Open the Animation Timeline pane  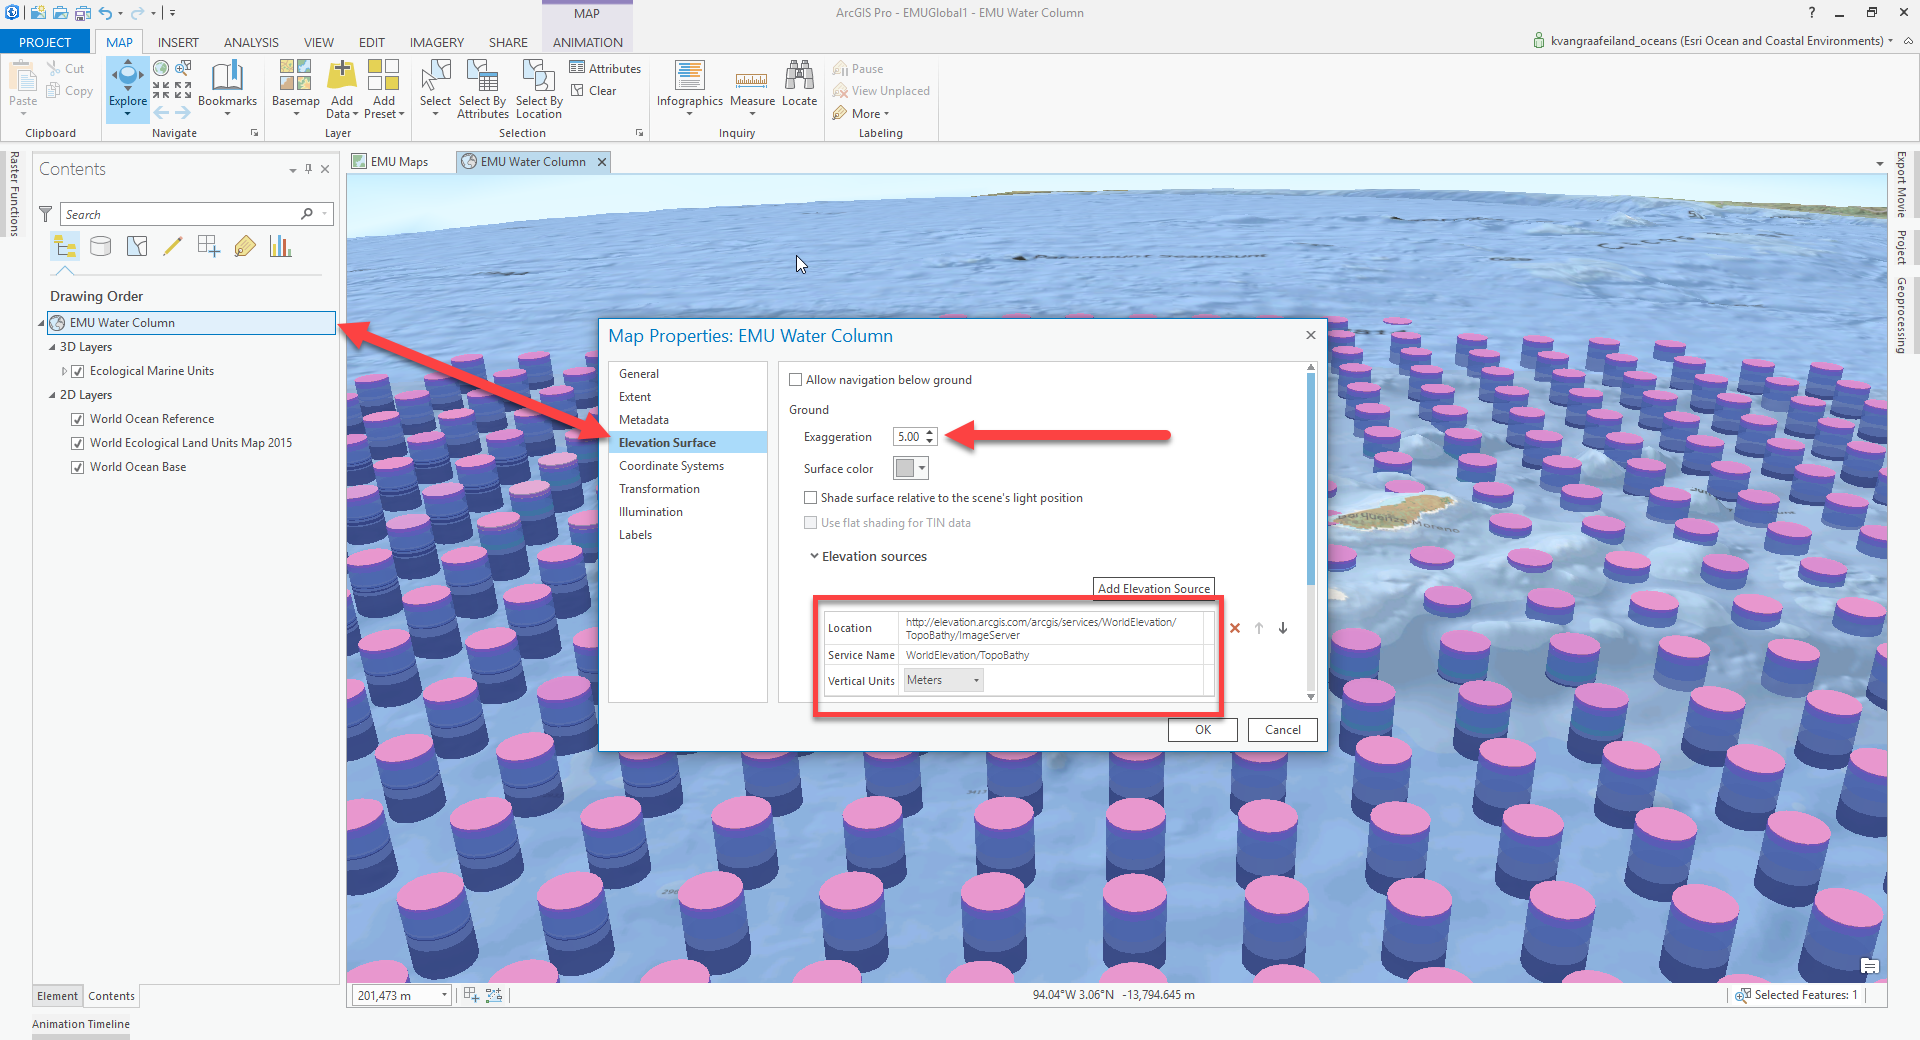pos(81,1024)
